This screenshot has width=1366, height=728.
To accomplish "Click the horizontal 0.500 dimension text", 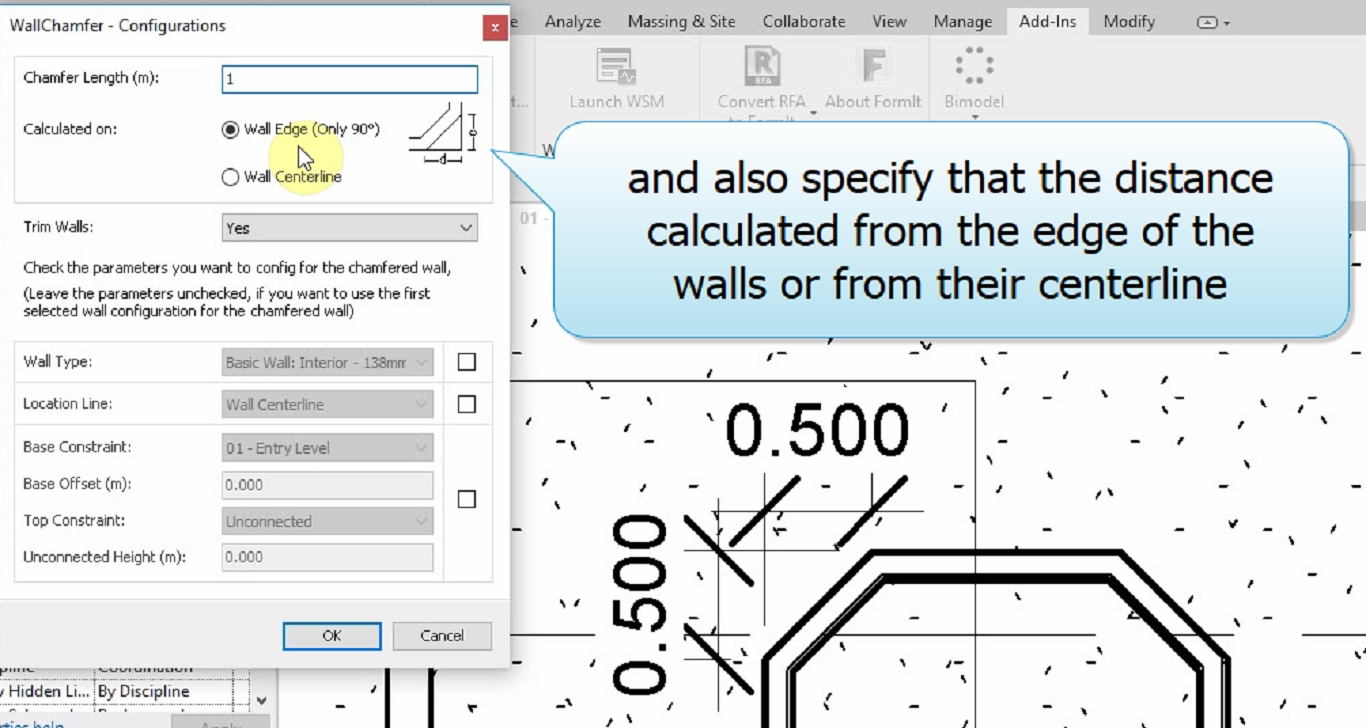I will [x=816, y=432].
